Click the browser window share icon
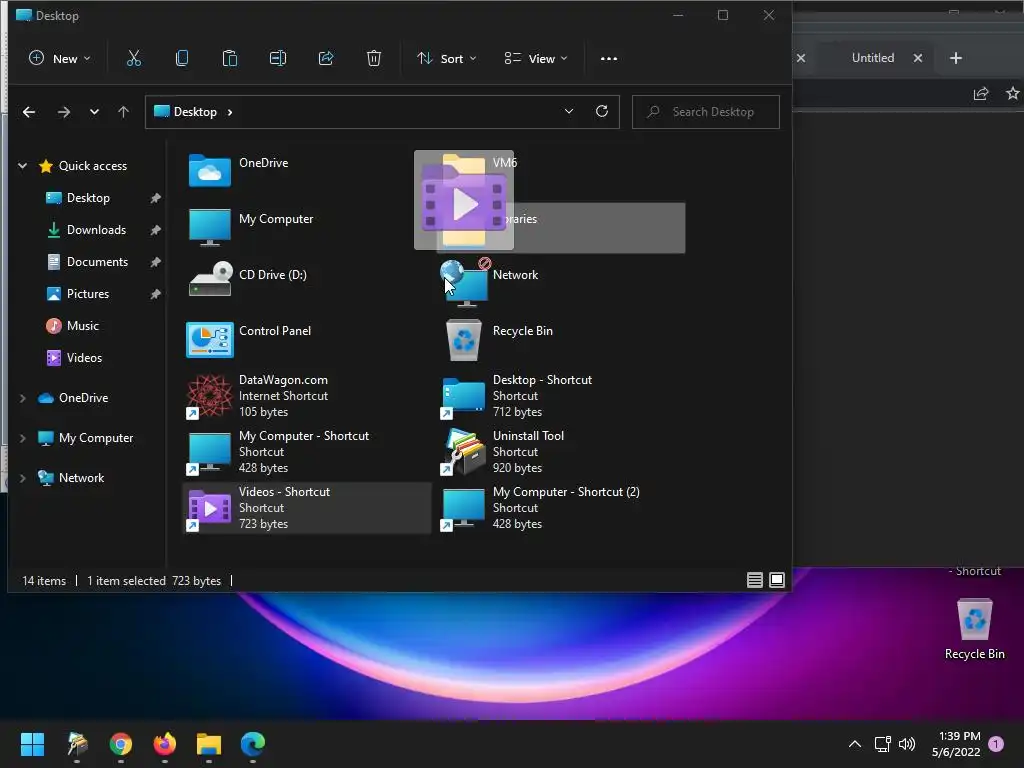The width and height of the screenshot is (1024, 768). 981,94
